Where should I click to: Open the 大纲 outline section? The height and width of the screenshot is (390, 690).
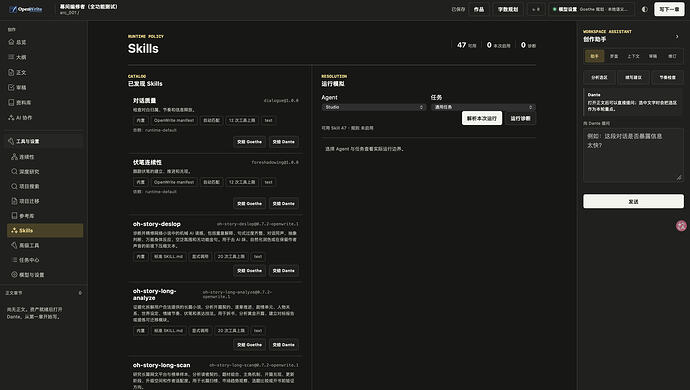18,57
